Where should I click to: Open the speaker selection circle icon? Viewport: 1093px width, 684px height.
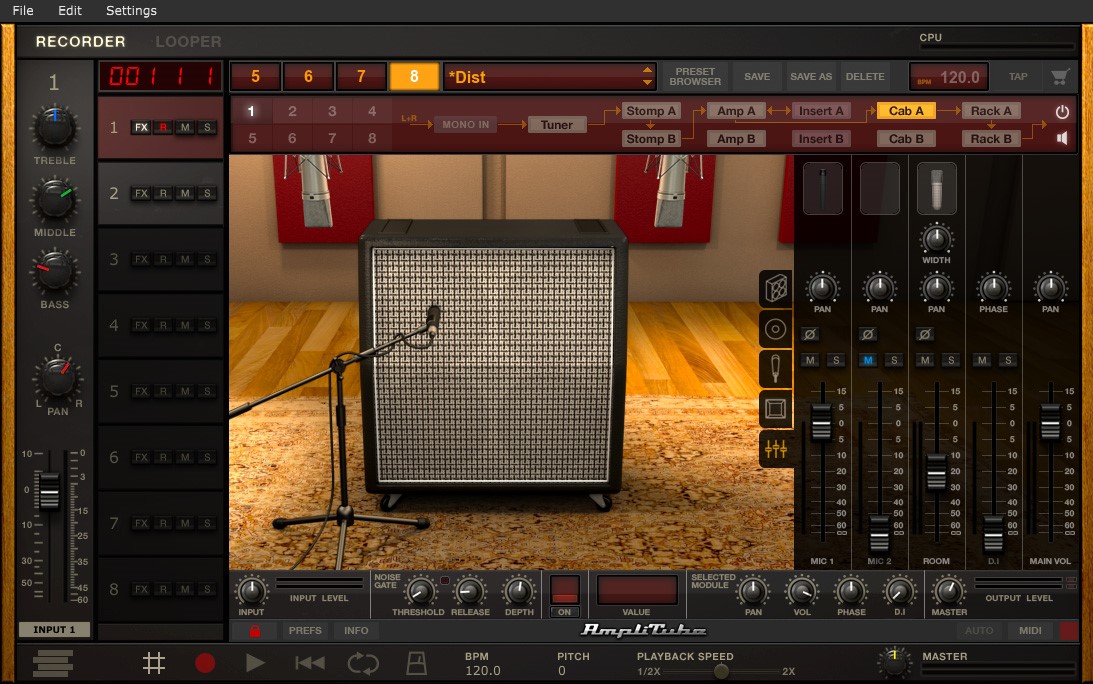tap(775, 329)
